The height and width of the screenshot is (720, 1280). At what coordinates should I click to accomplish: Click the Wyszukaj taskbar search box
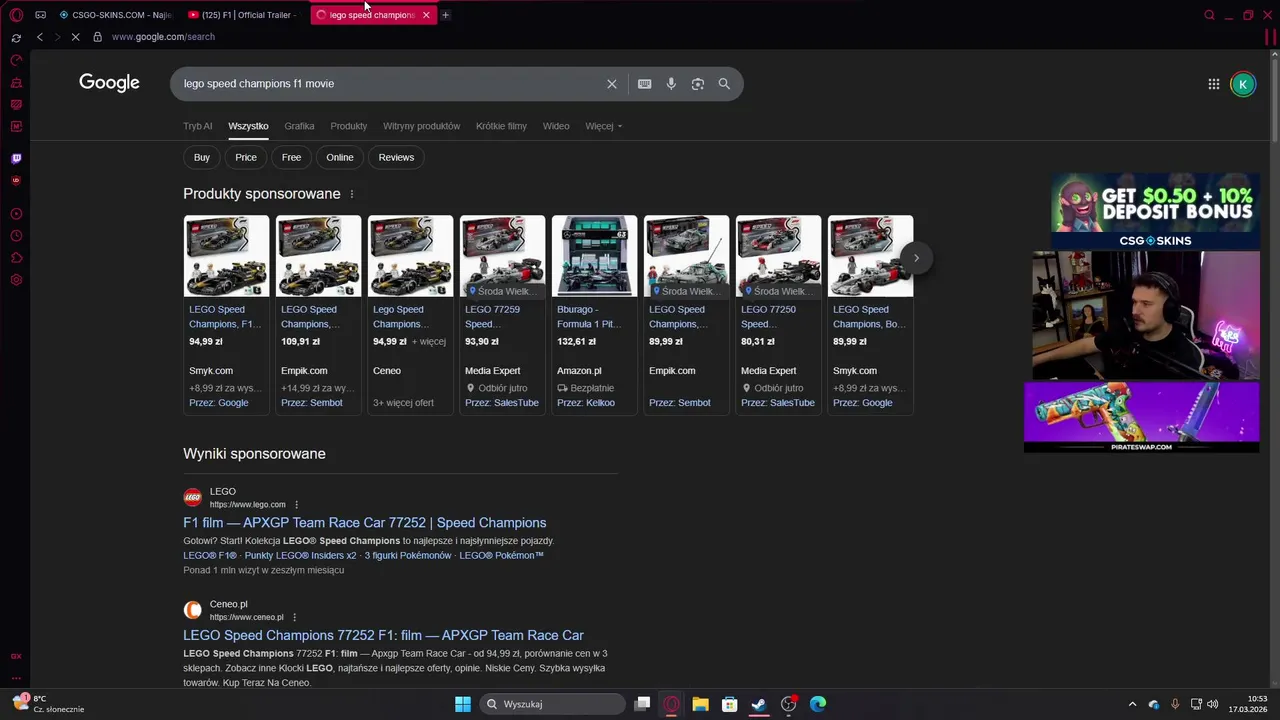tap(553, 704)
